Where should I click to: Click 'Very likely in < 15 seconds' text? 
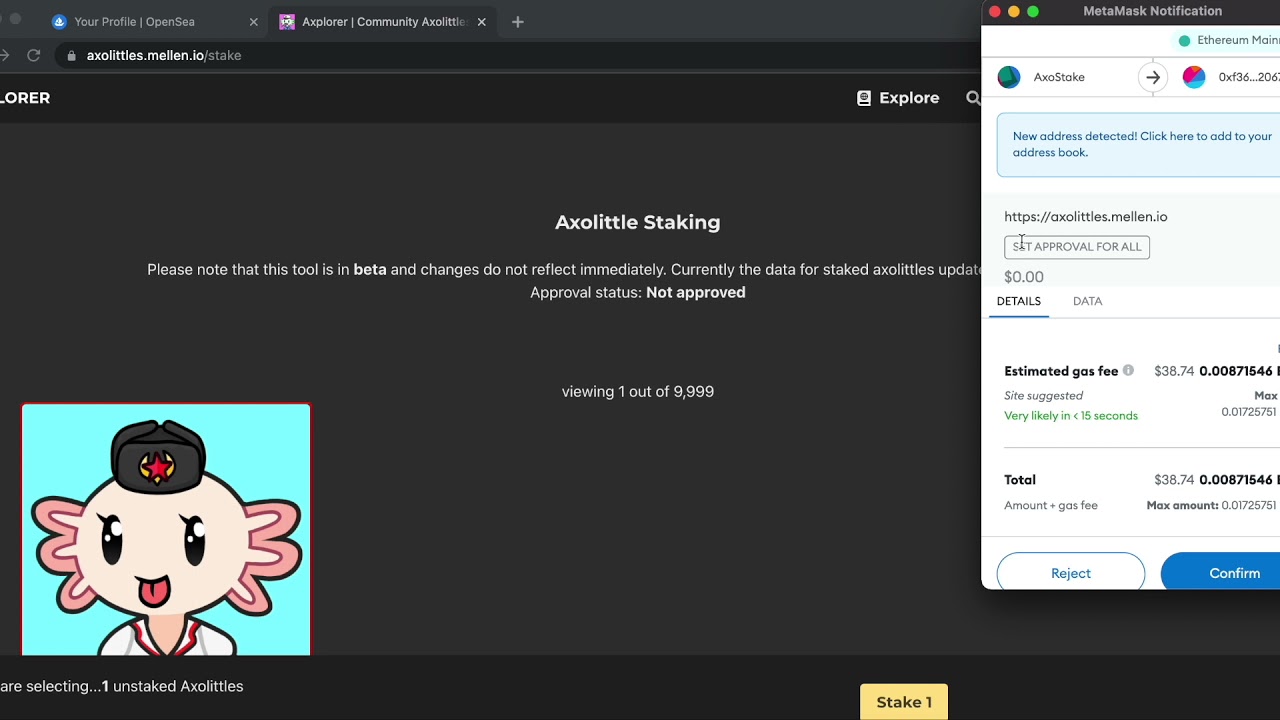1071,416
